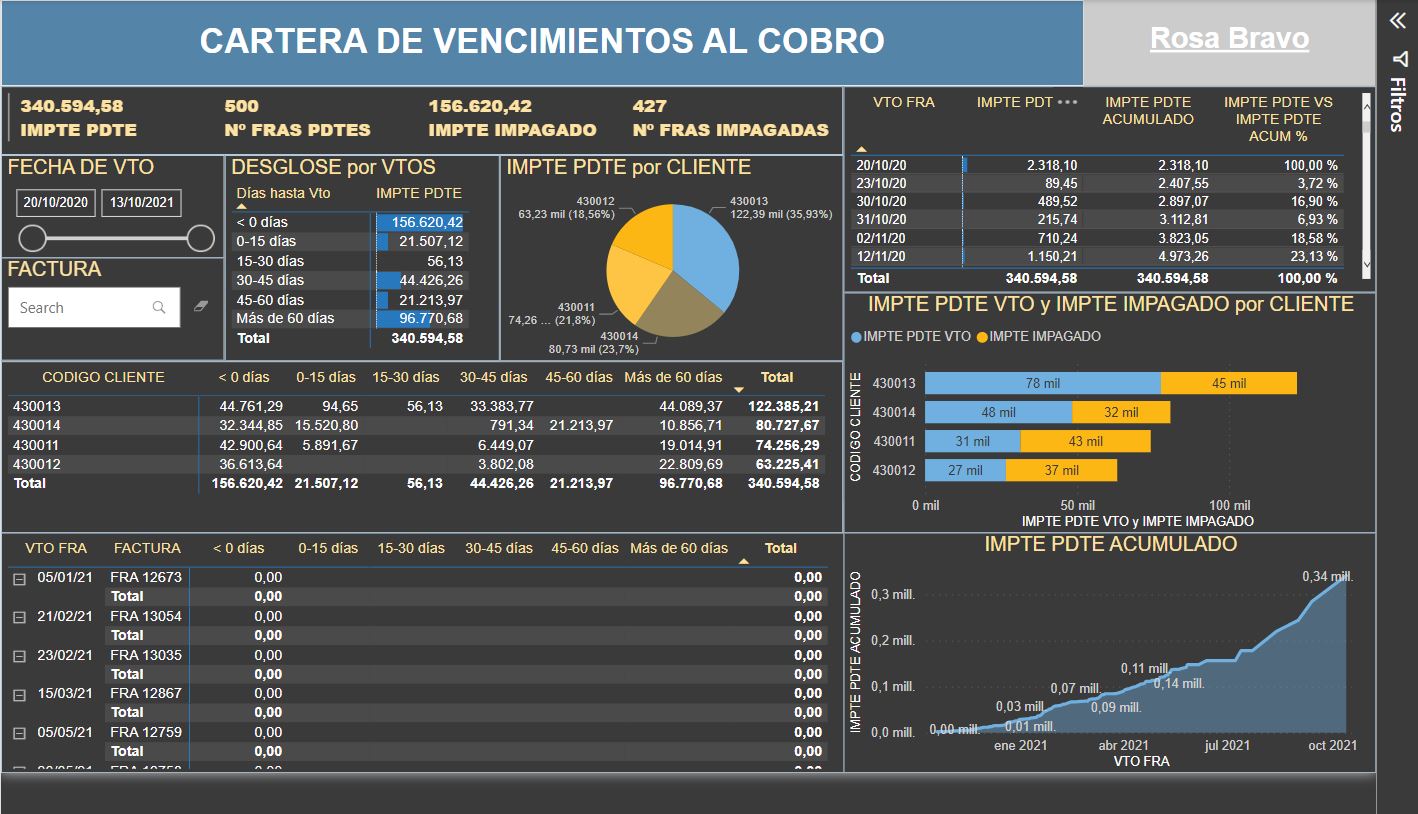The height and width of the screenshot is (814, 1418).
Task: Click the sort arrow under Días hasta Vto
Action: point(241,206)
